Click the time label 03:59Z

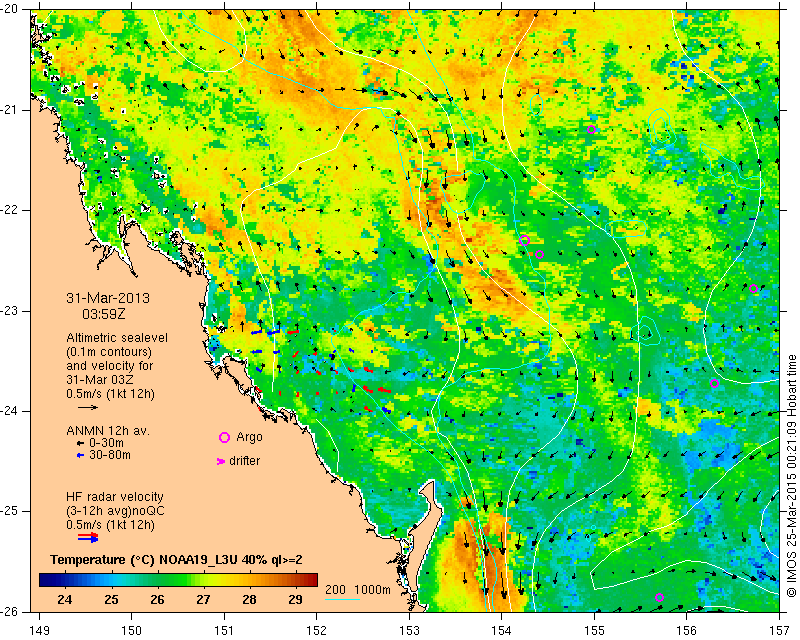click(104, 314)
